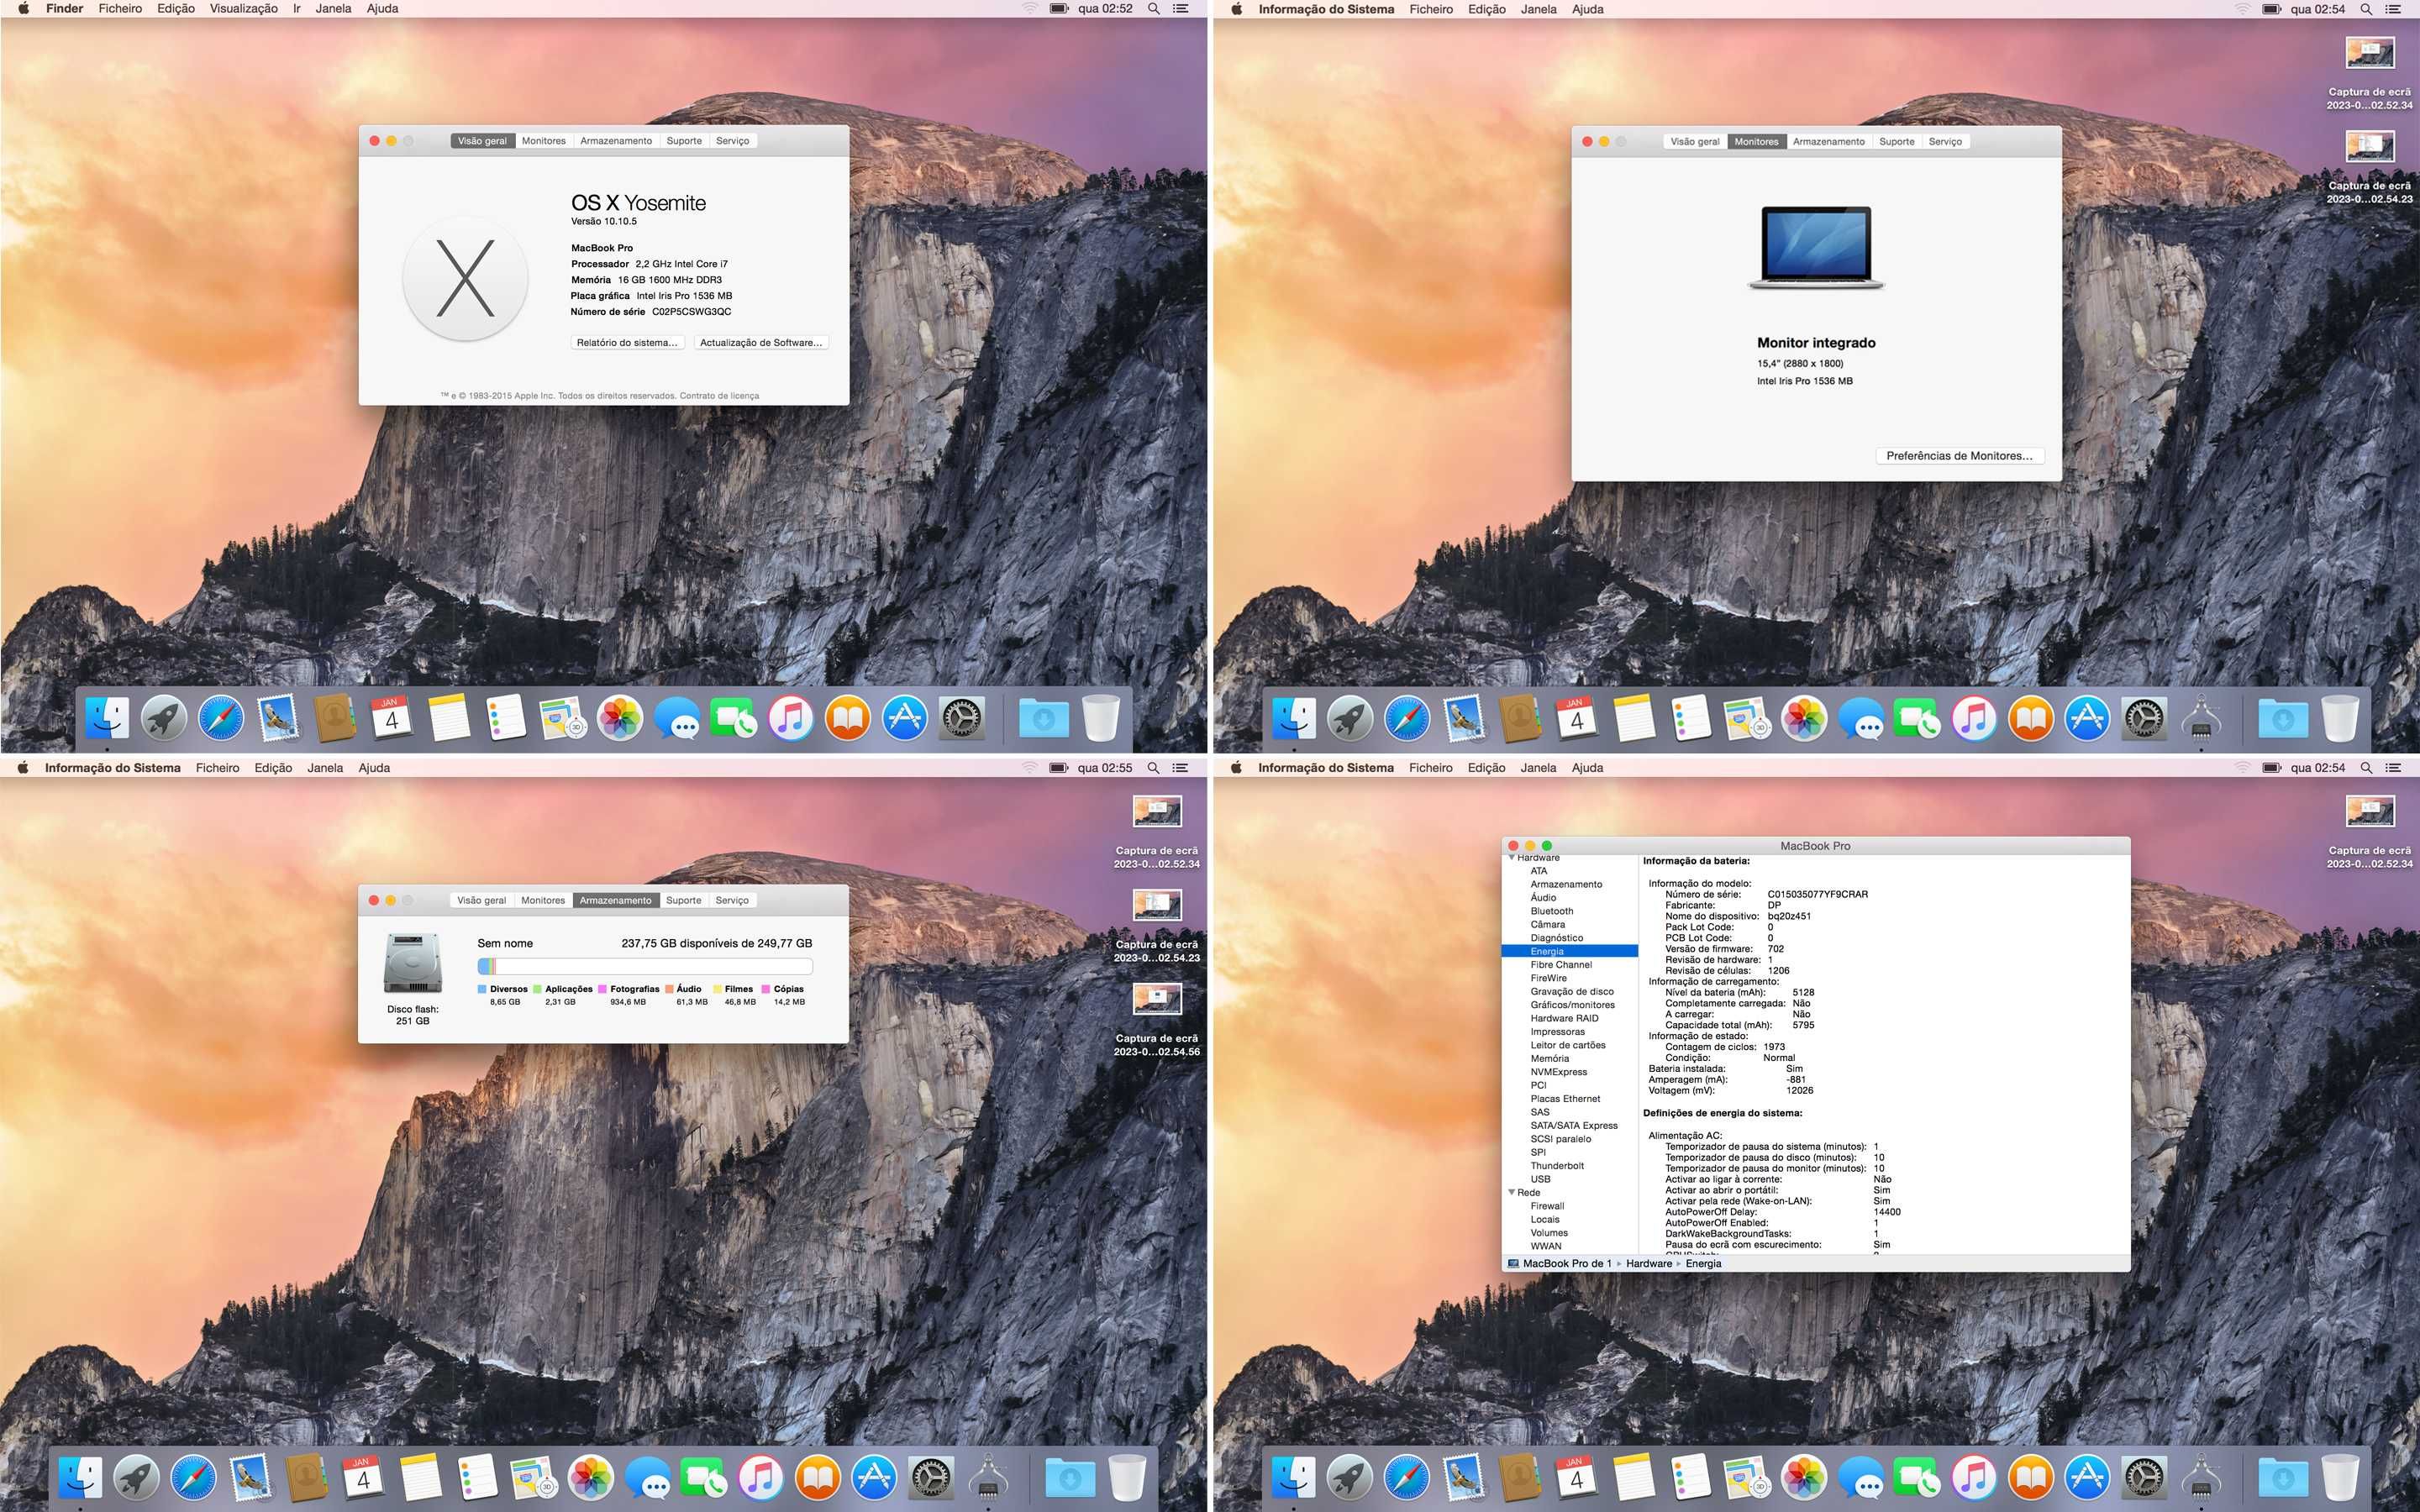Click the Diversos blue legend swatch

click(482, 989)
